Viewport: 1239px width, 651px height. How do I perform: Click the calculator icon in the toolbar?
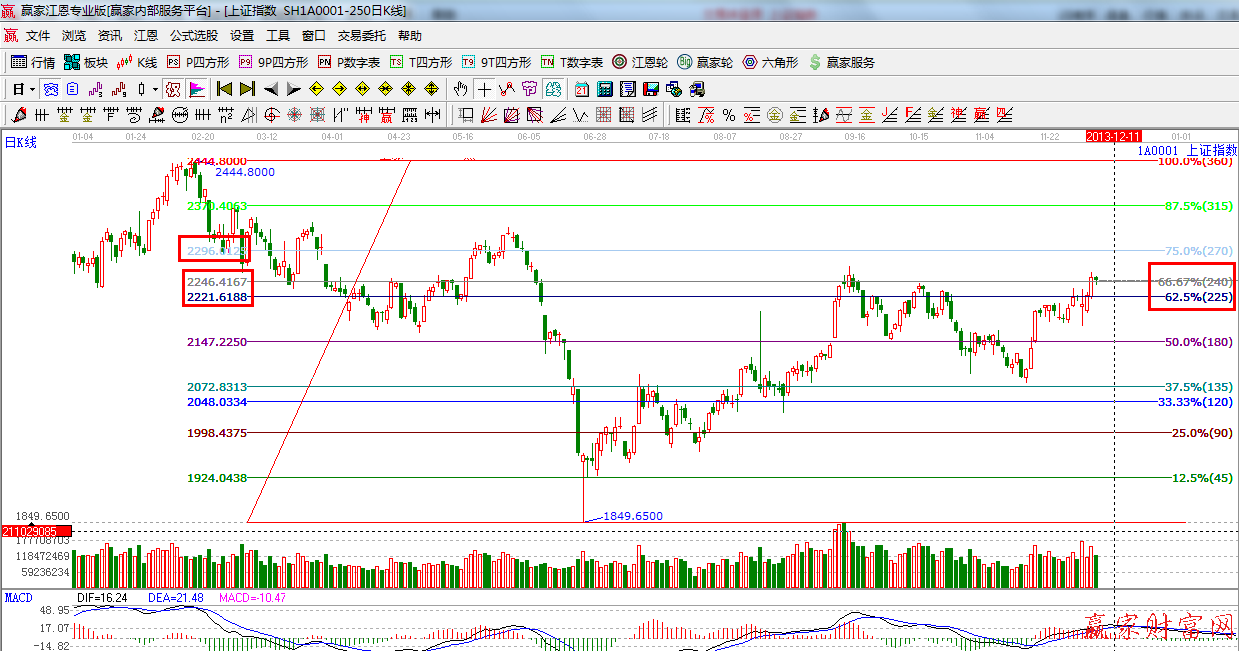coord(602,89)
